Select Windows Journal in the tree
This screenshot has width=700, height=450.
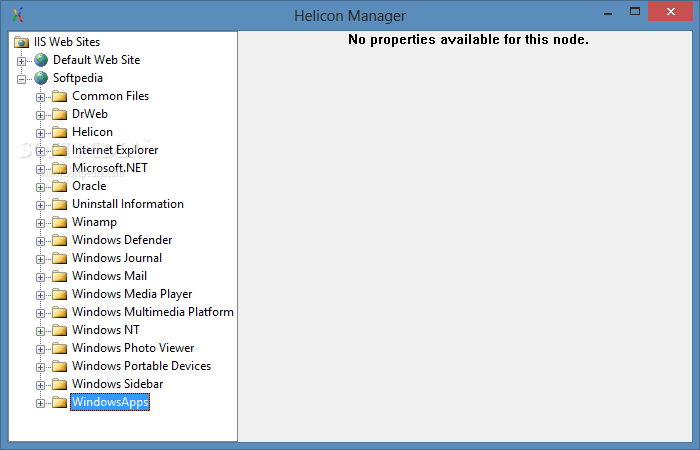117,258
